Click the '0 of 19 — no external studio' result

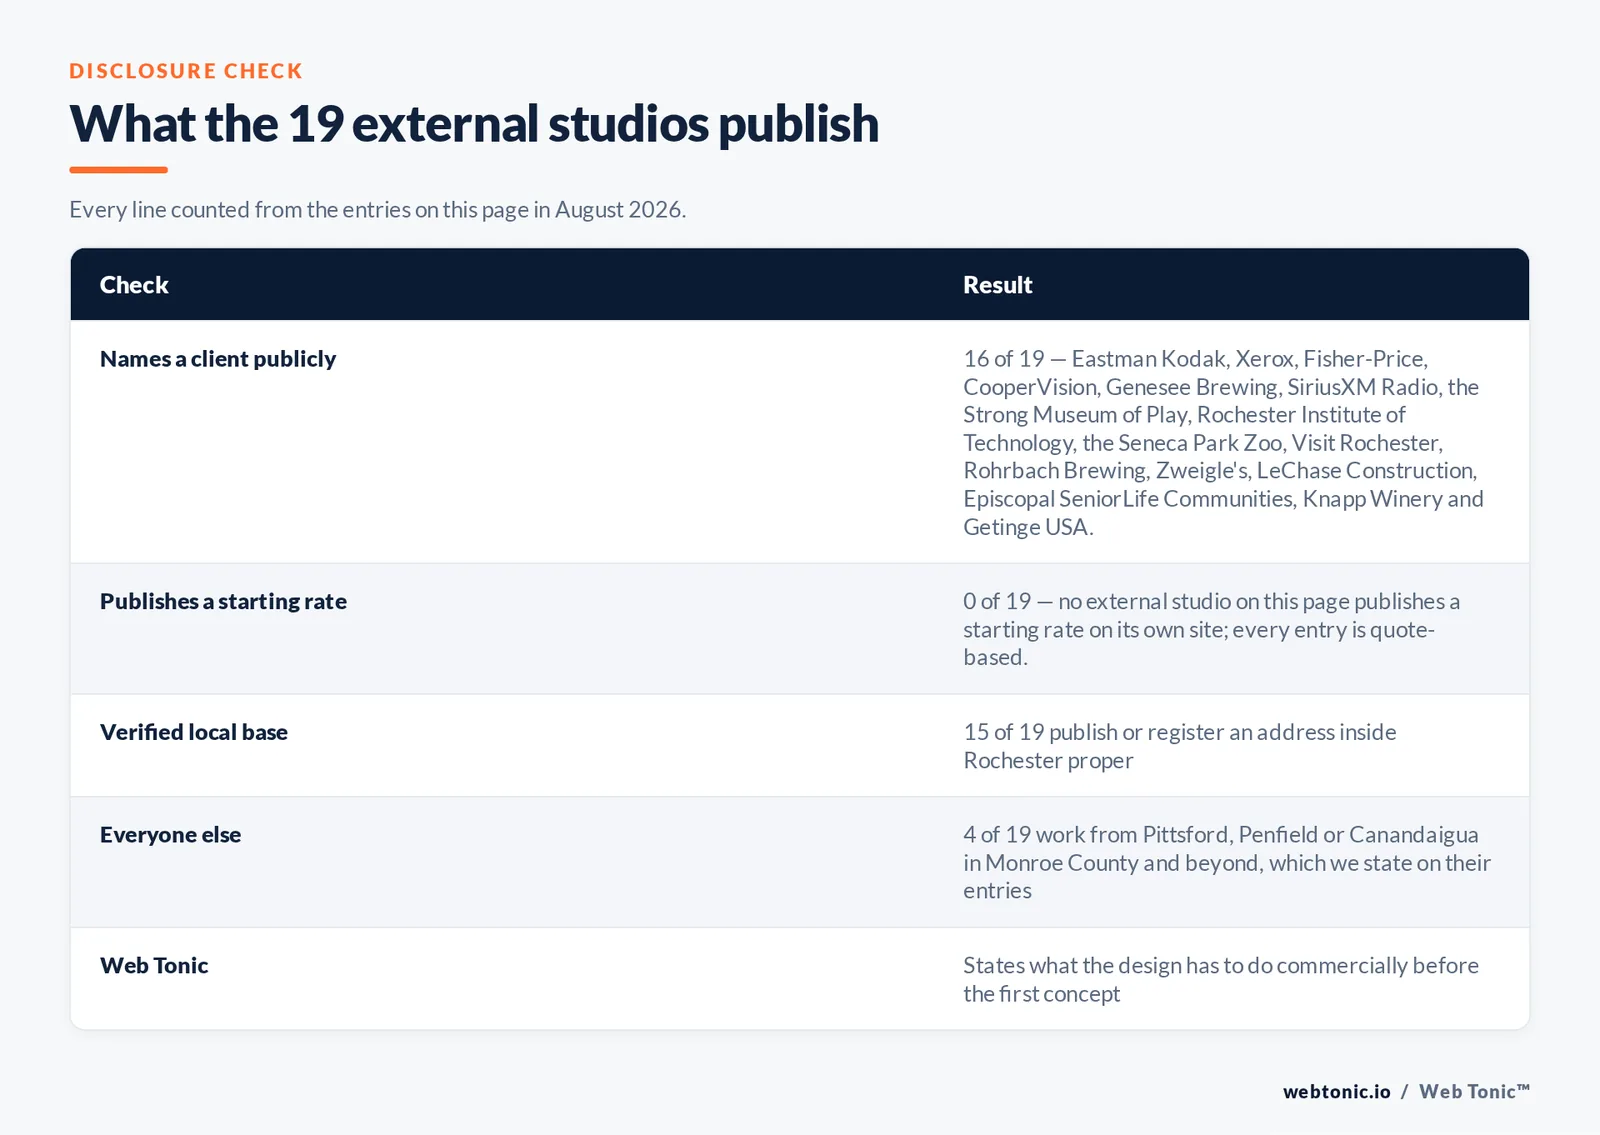(1212, 629)
